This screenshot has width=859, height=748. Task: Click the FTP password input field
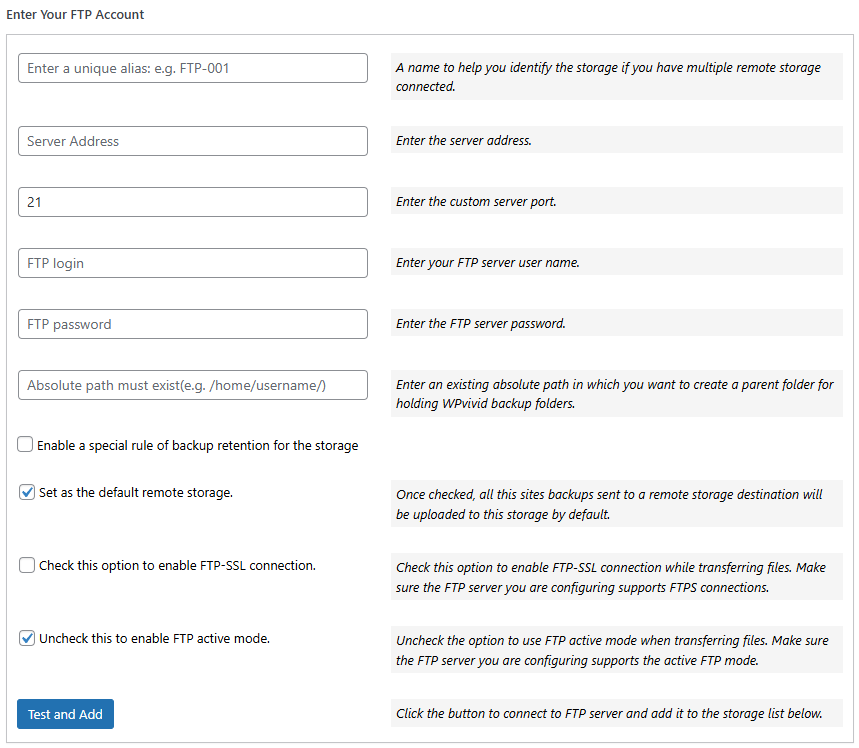[x=192, y=323]
